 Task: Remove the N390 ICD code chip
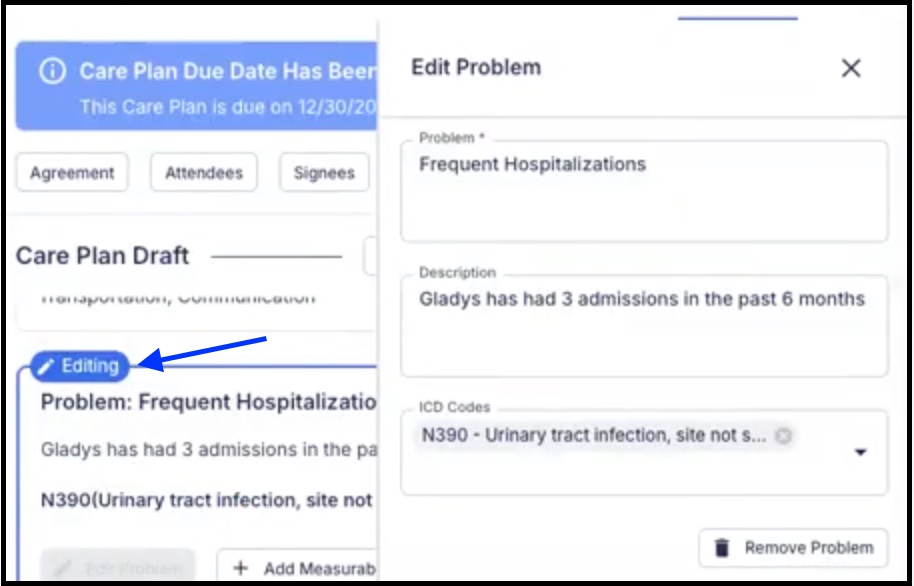point(783,436)
